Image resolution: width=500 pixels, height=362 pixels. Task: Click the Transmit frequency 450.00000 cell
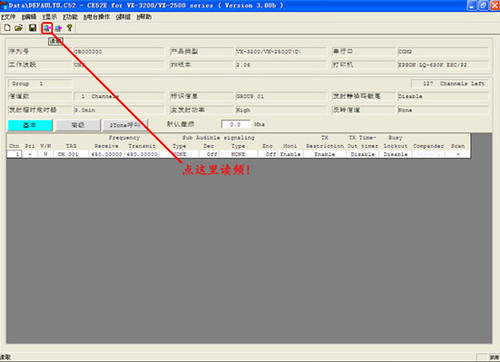[x=142, y=154]
